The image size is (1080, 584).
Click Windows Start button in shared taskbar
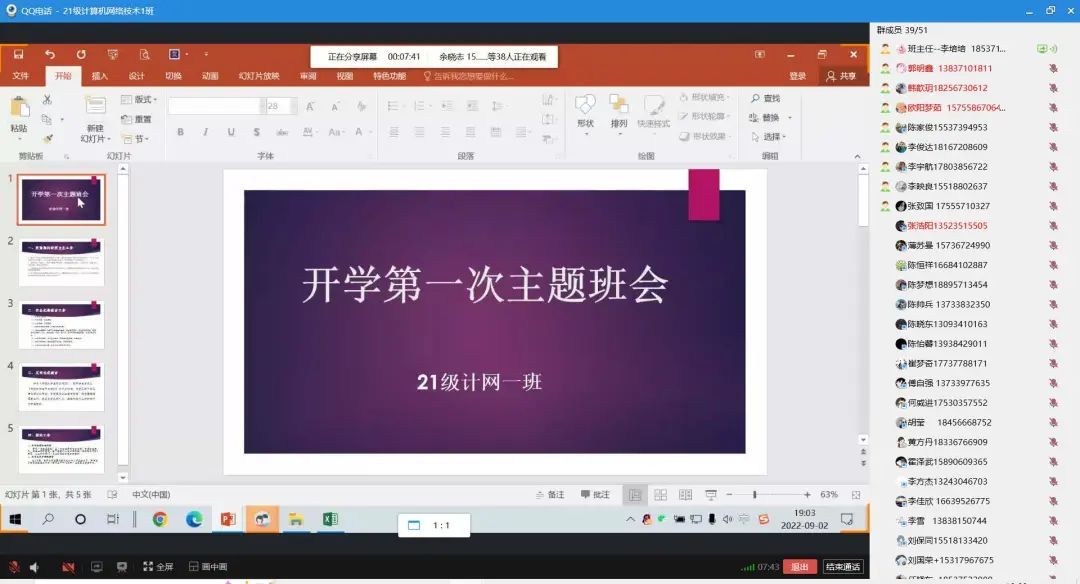pos(15,519)
